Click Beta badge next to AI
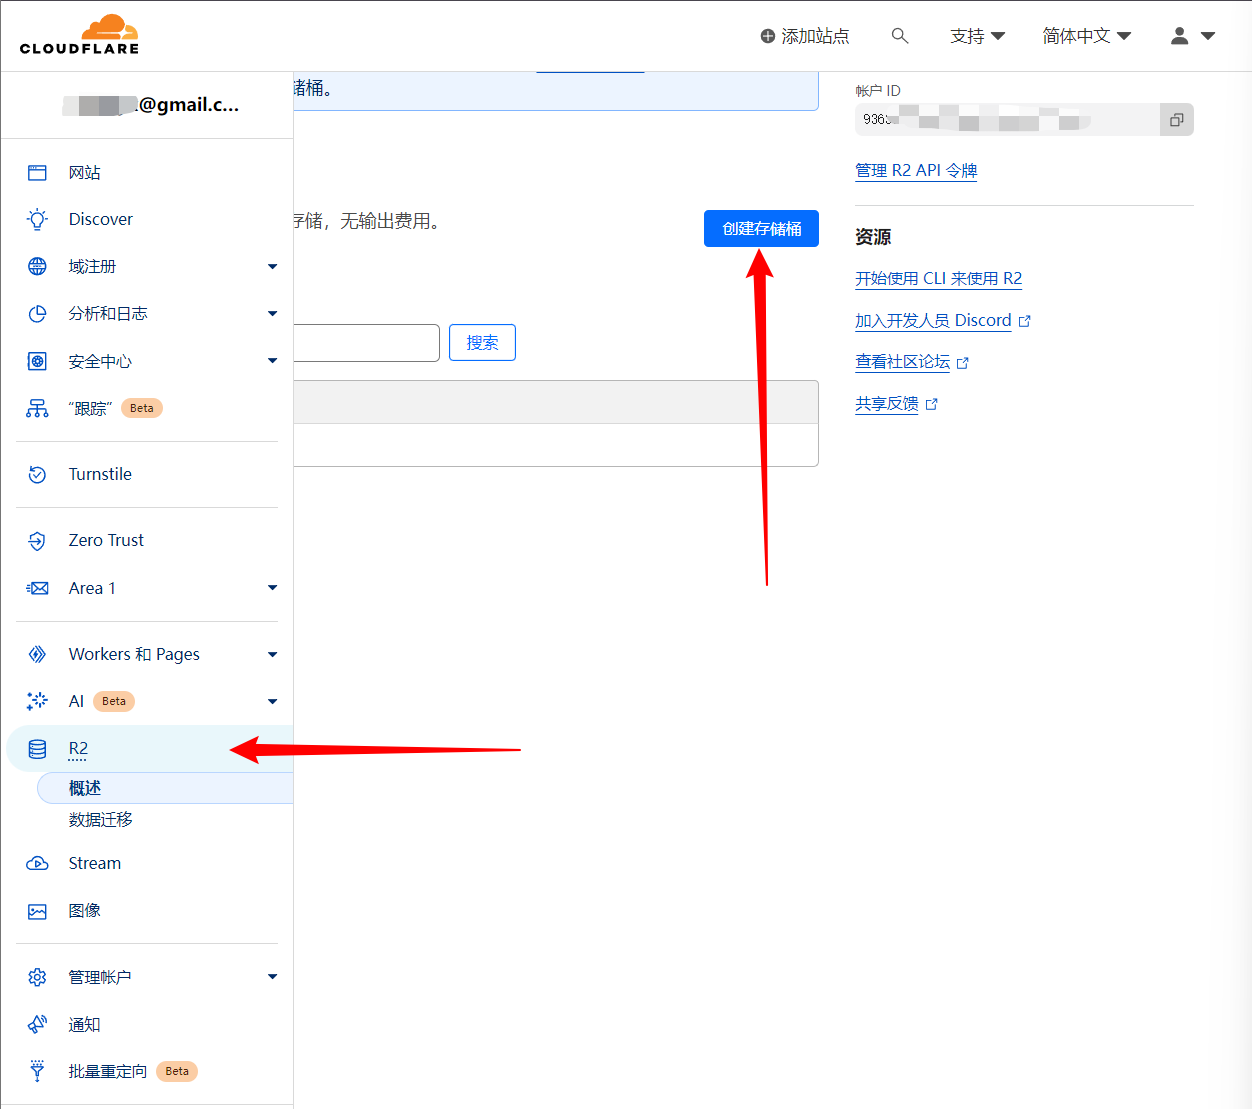 click(114, 701)
